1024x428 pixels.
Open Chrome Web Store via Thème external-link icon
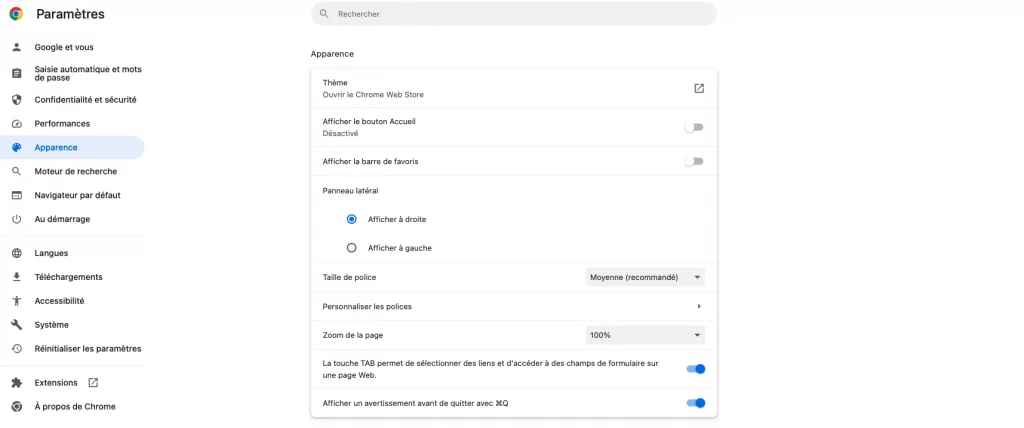[699, 88]
